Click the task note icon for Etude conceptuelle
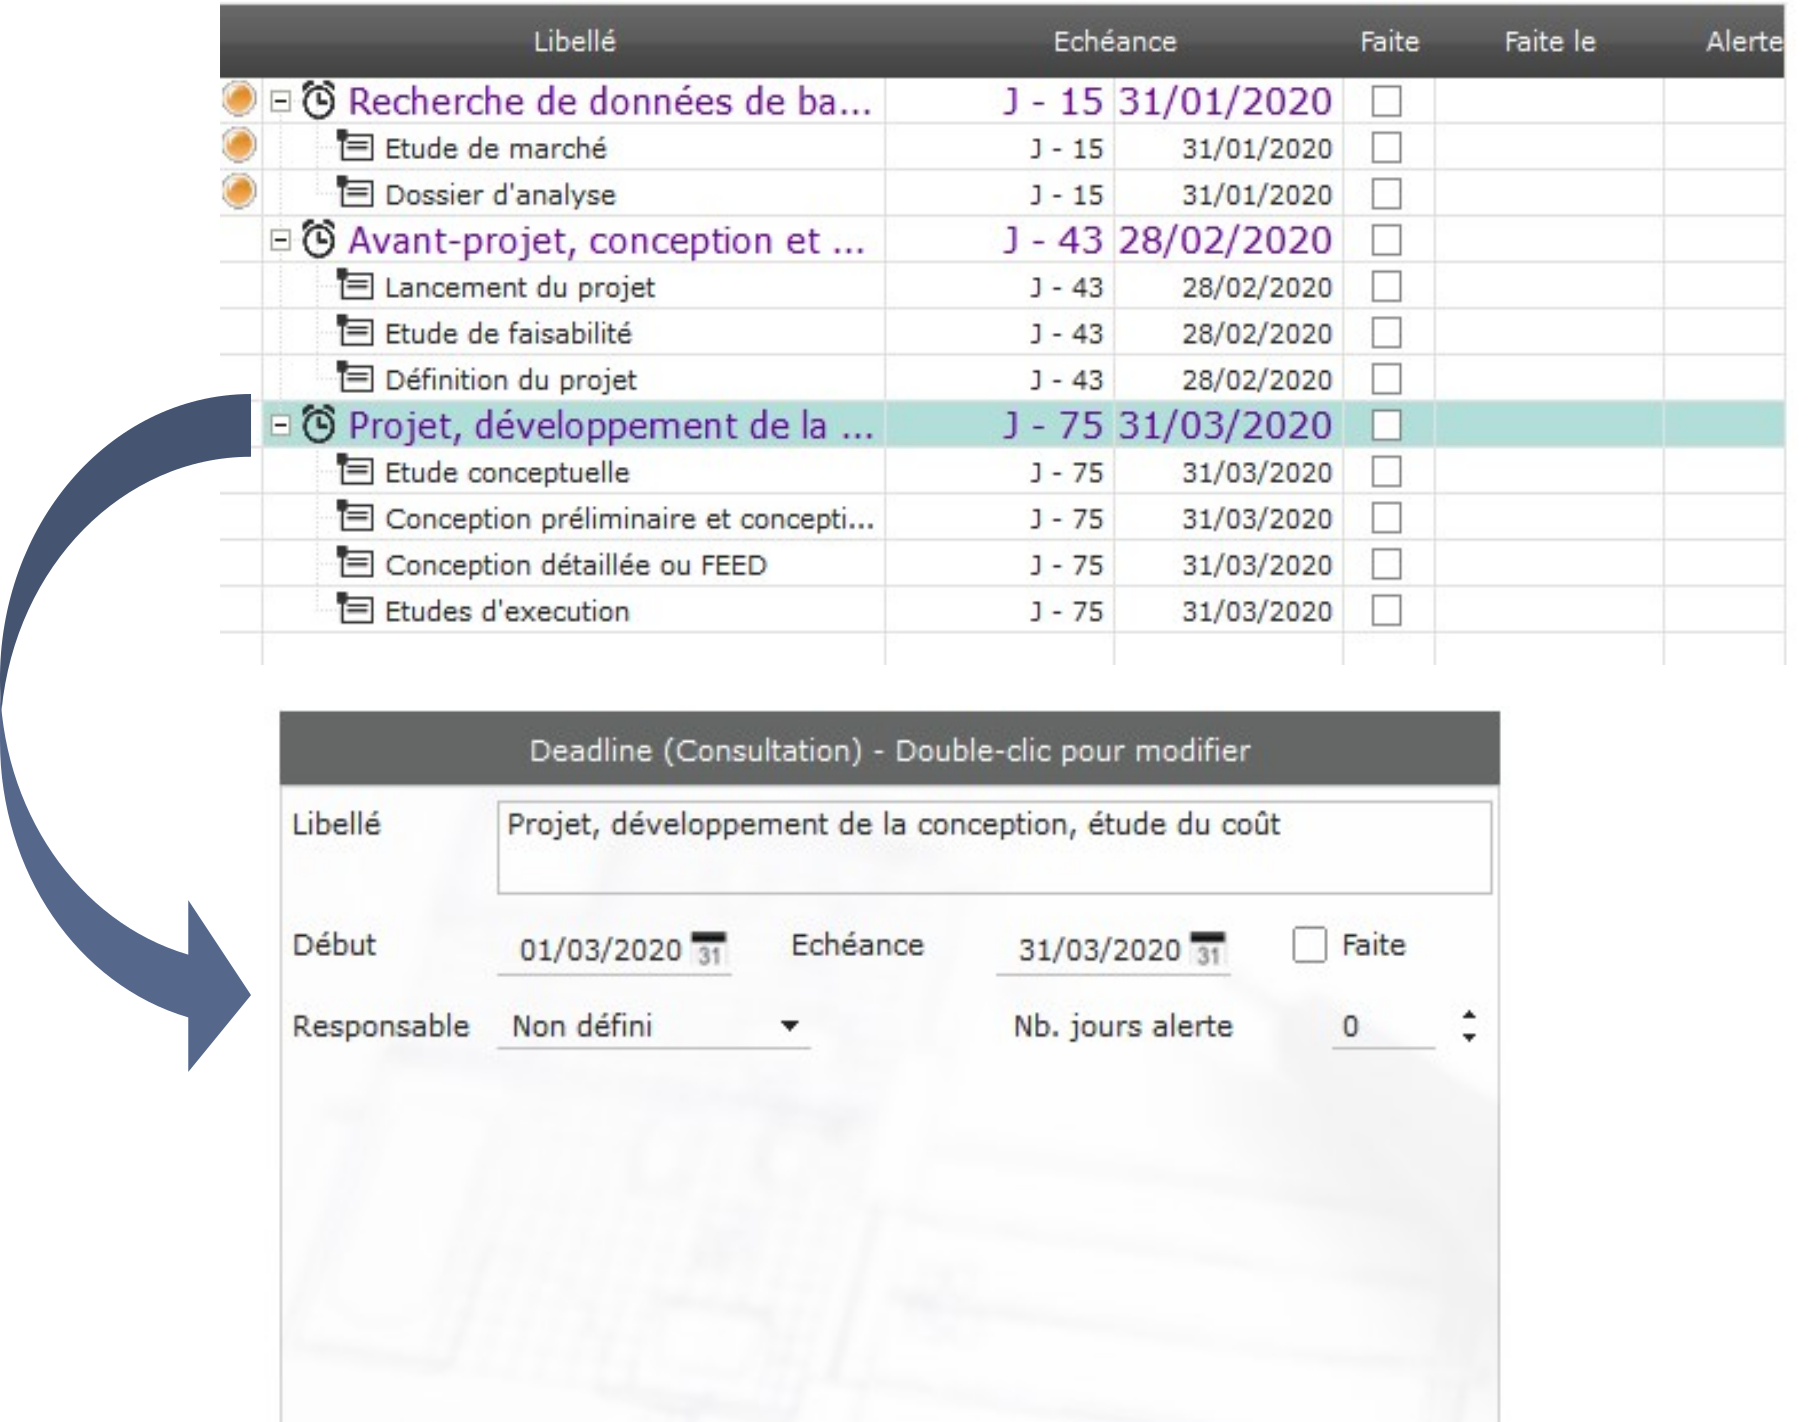 [355, 471]
